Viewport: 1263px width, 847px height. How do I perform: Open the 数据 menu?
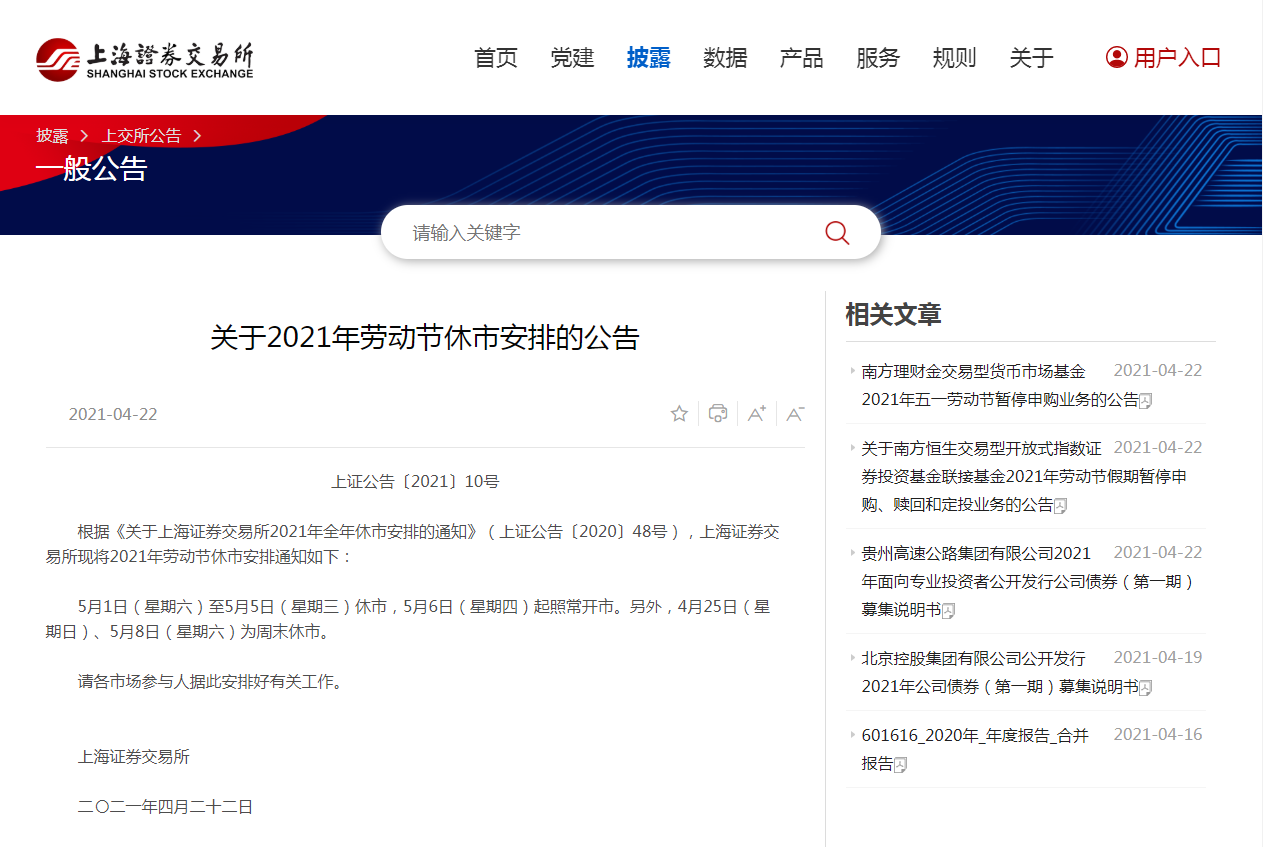725,58
